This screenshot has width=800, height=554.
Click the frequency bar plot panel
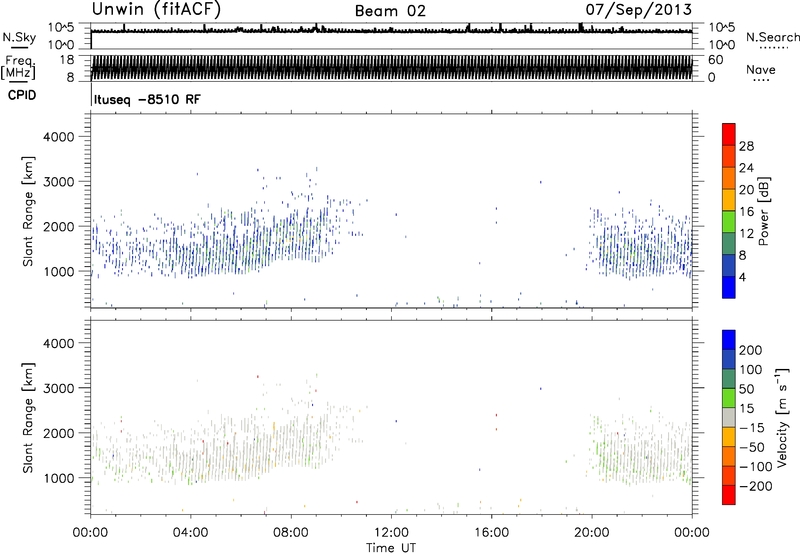(391, 67)
